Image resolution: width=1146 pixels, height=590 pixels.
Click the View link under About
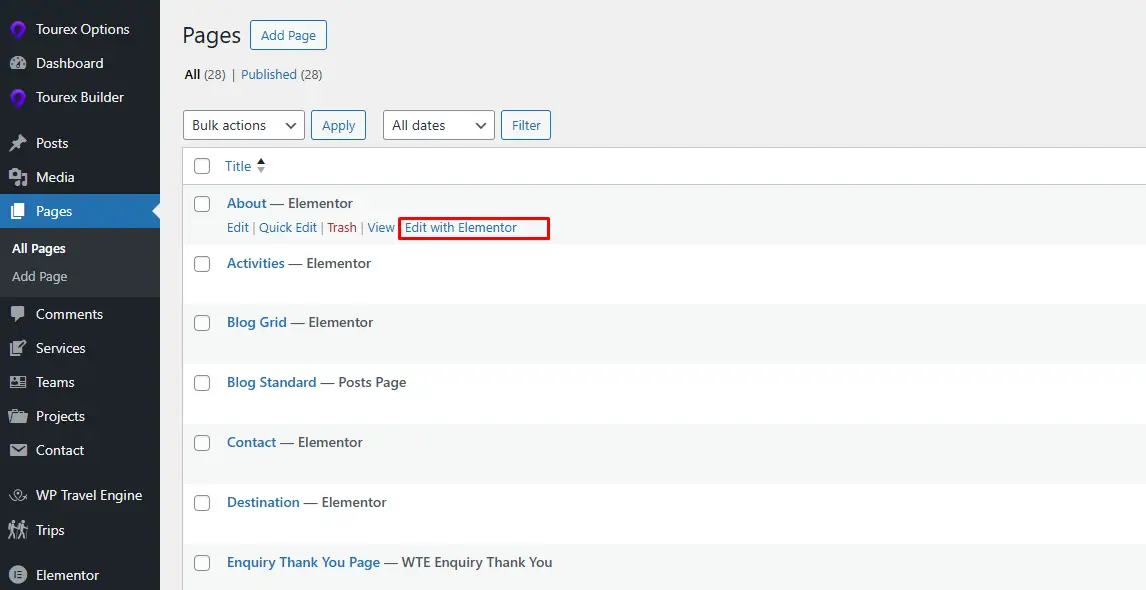381,227
